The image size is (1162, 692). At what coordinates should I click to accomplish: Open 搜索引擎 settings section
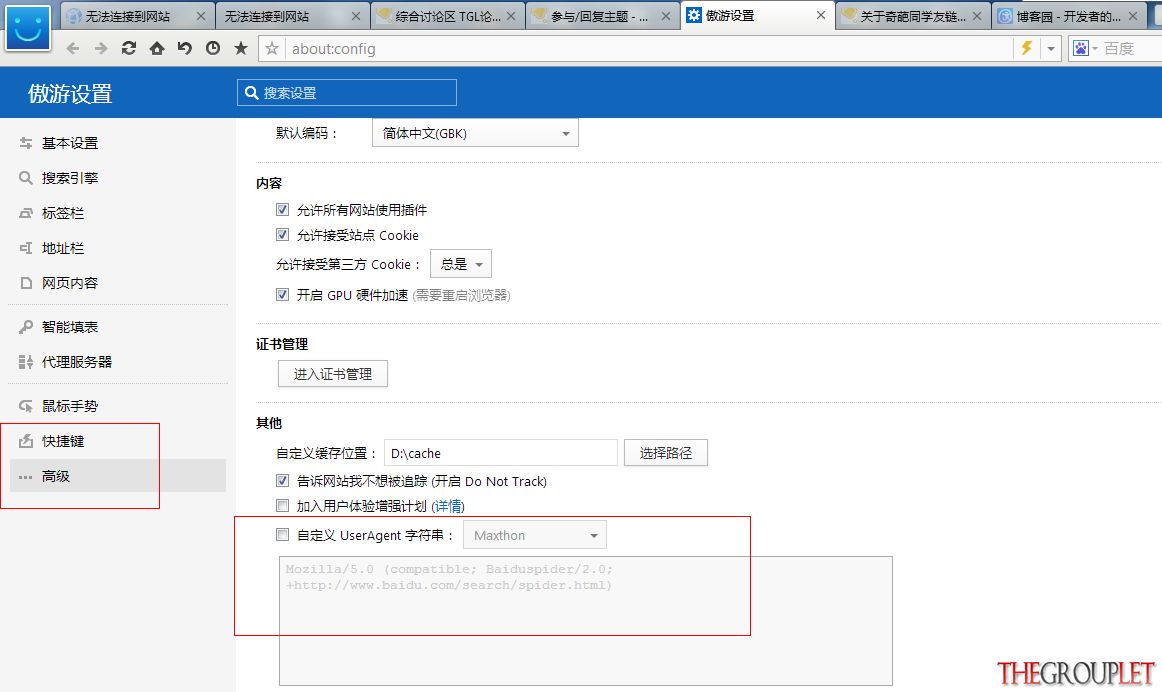pyautogui.click(x=70, y=178)
